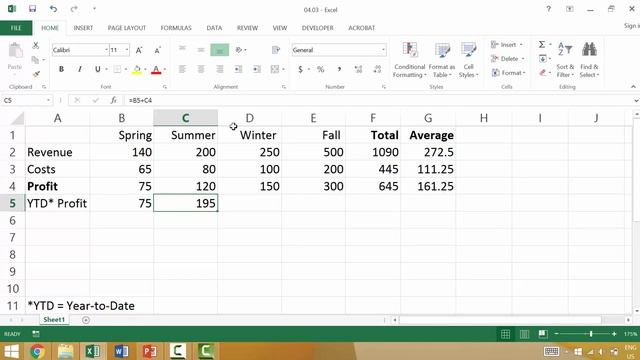Click the Copy icon in Clipboard group
The width and height of the screenshot is (640, 360).
36,60
